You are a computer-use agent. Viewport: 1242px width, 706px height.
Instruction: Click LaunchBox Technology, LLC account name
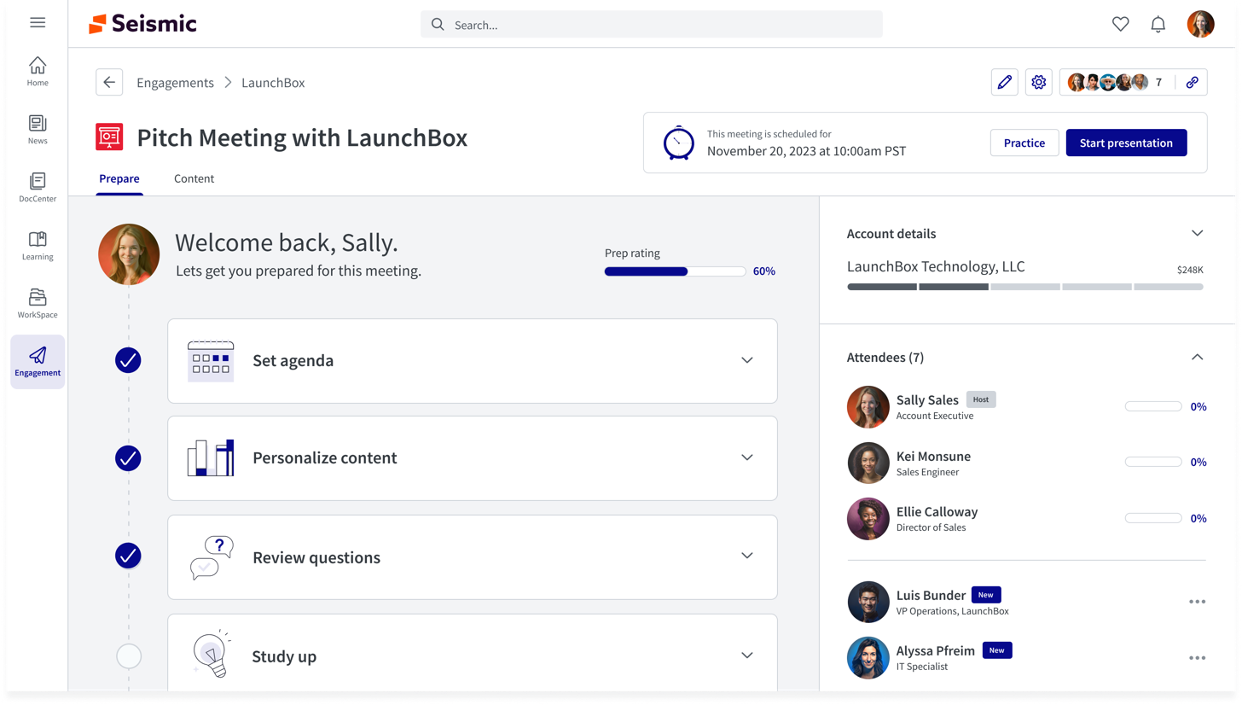click(936, 267)
